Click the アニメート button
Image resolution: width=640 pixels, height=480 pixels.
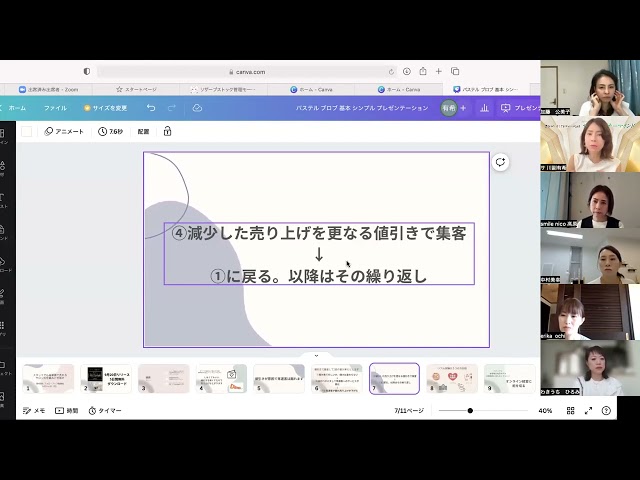click(64, 131)
